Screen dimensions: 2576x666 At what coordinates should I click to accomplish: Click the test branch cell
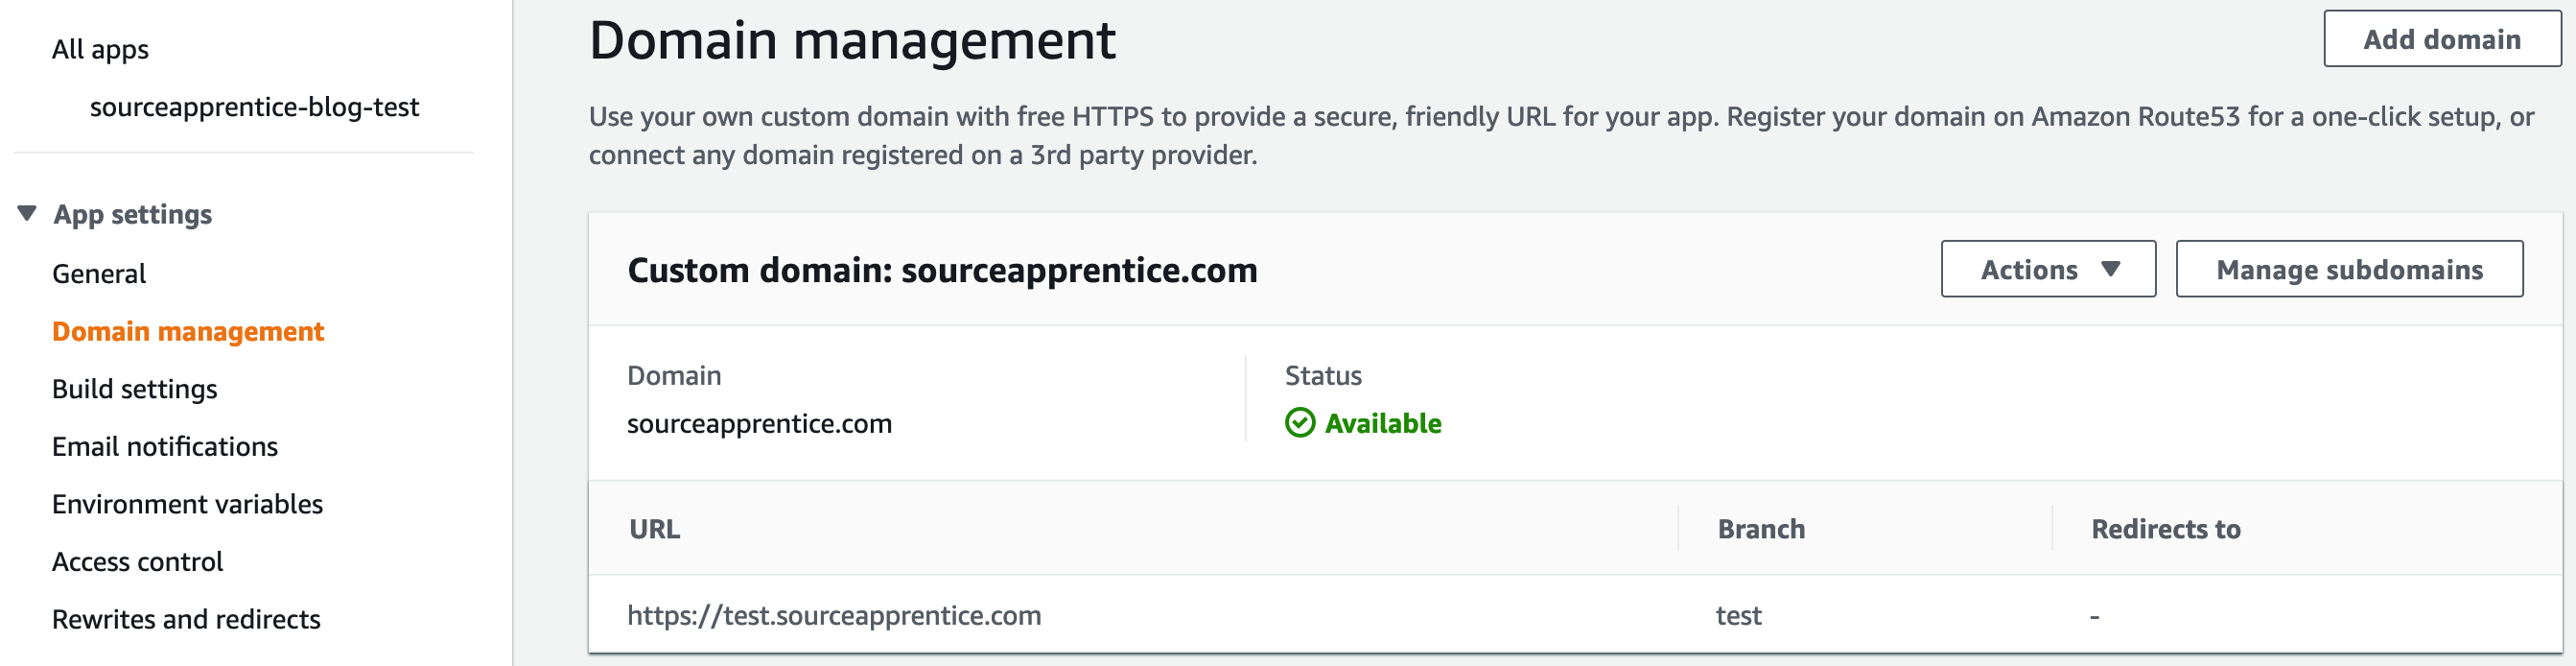coord(1738,615)
